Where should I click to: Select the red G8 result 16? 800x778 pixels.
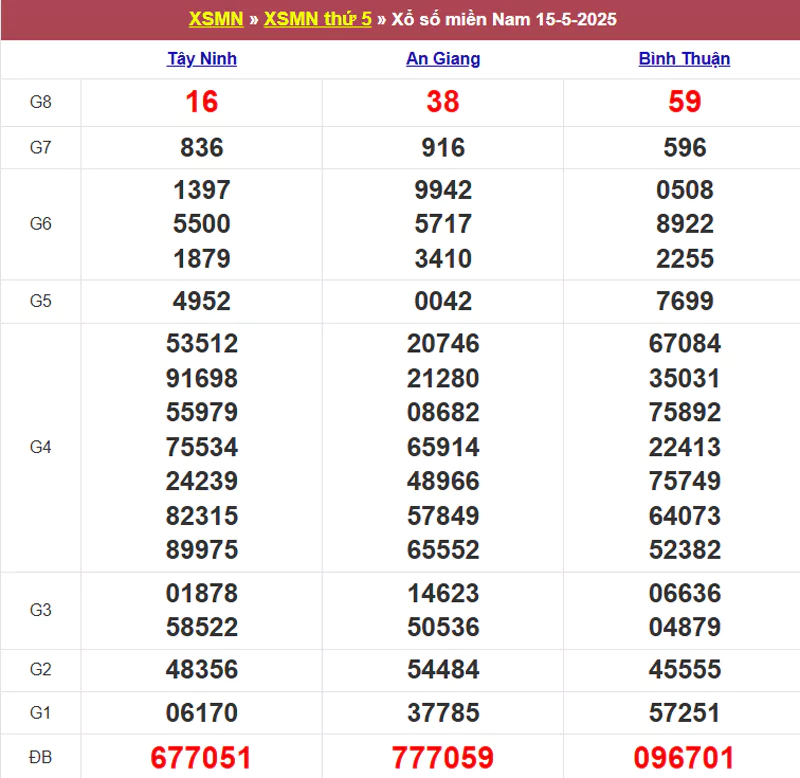202,102
